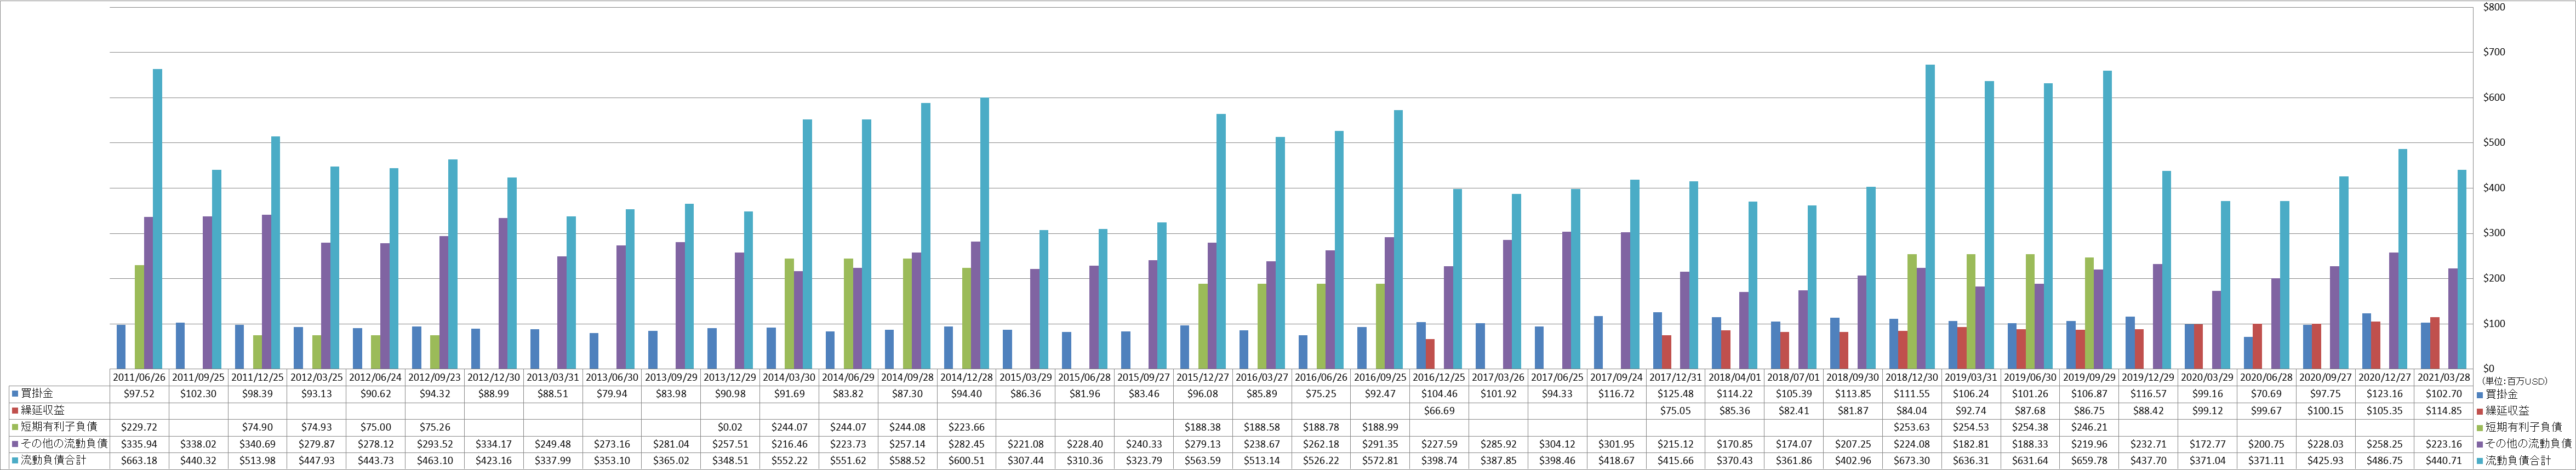Click the その他の流動負債 row header in the data table
This screenshot has width=2576, height=470.
click(x=59, y=444)
